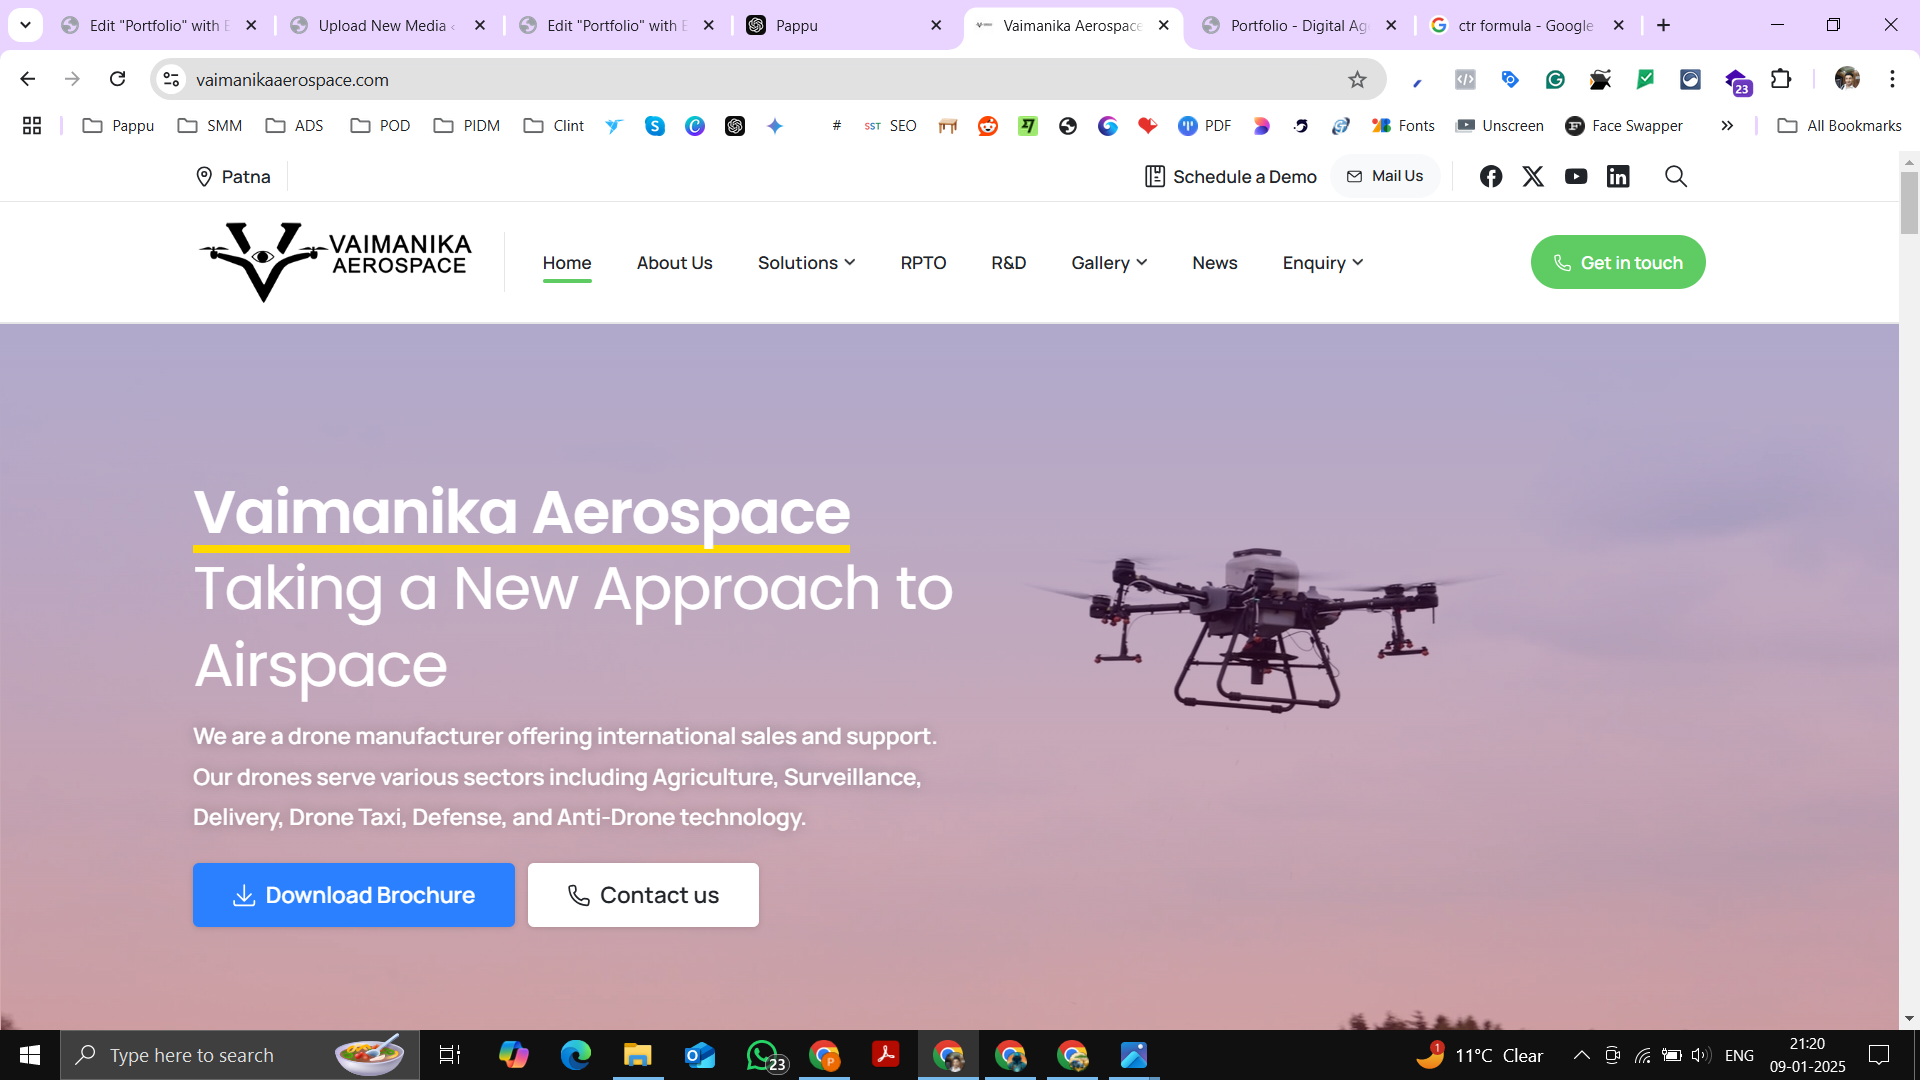The image size is (1920, 1080).
Task: Open the ChatGPT bookmark icon
Action: point(735,126)
